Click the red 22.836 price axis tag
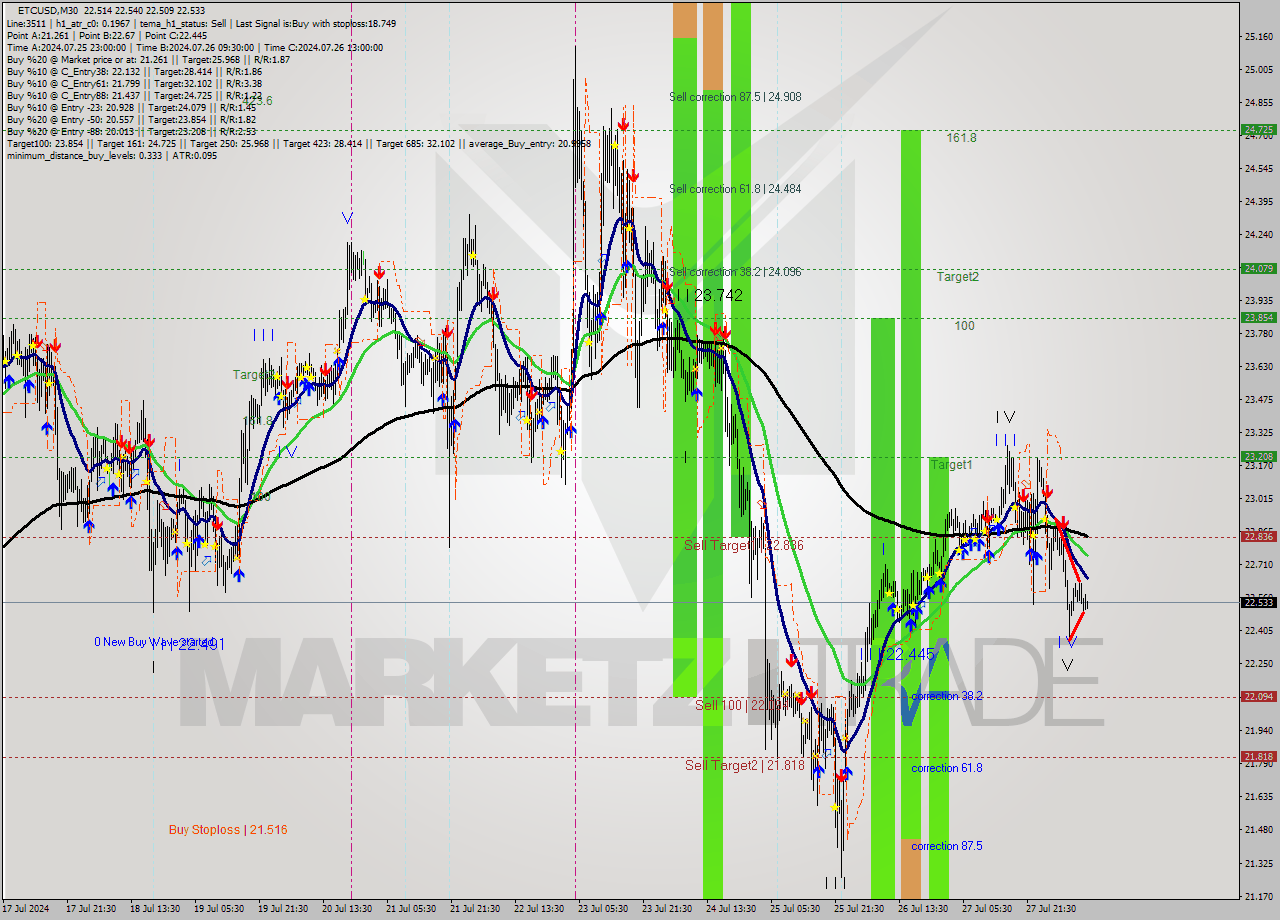1280x920 pixels. pyautogui.click(x=1258, y=536)
